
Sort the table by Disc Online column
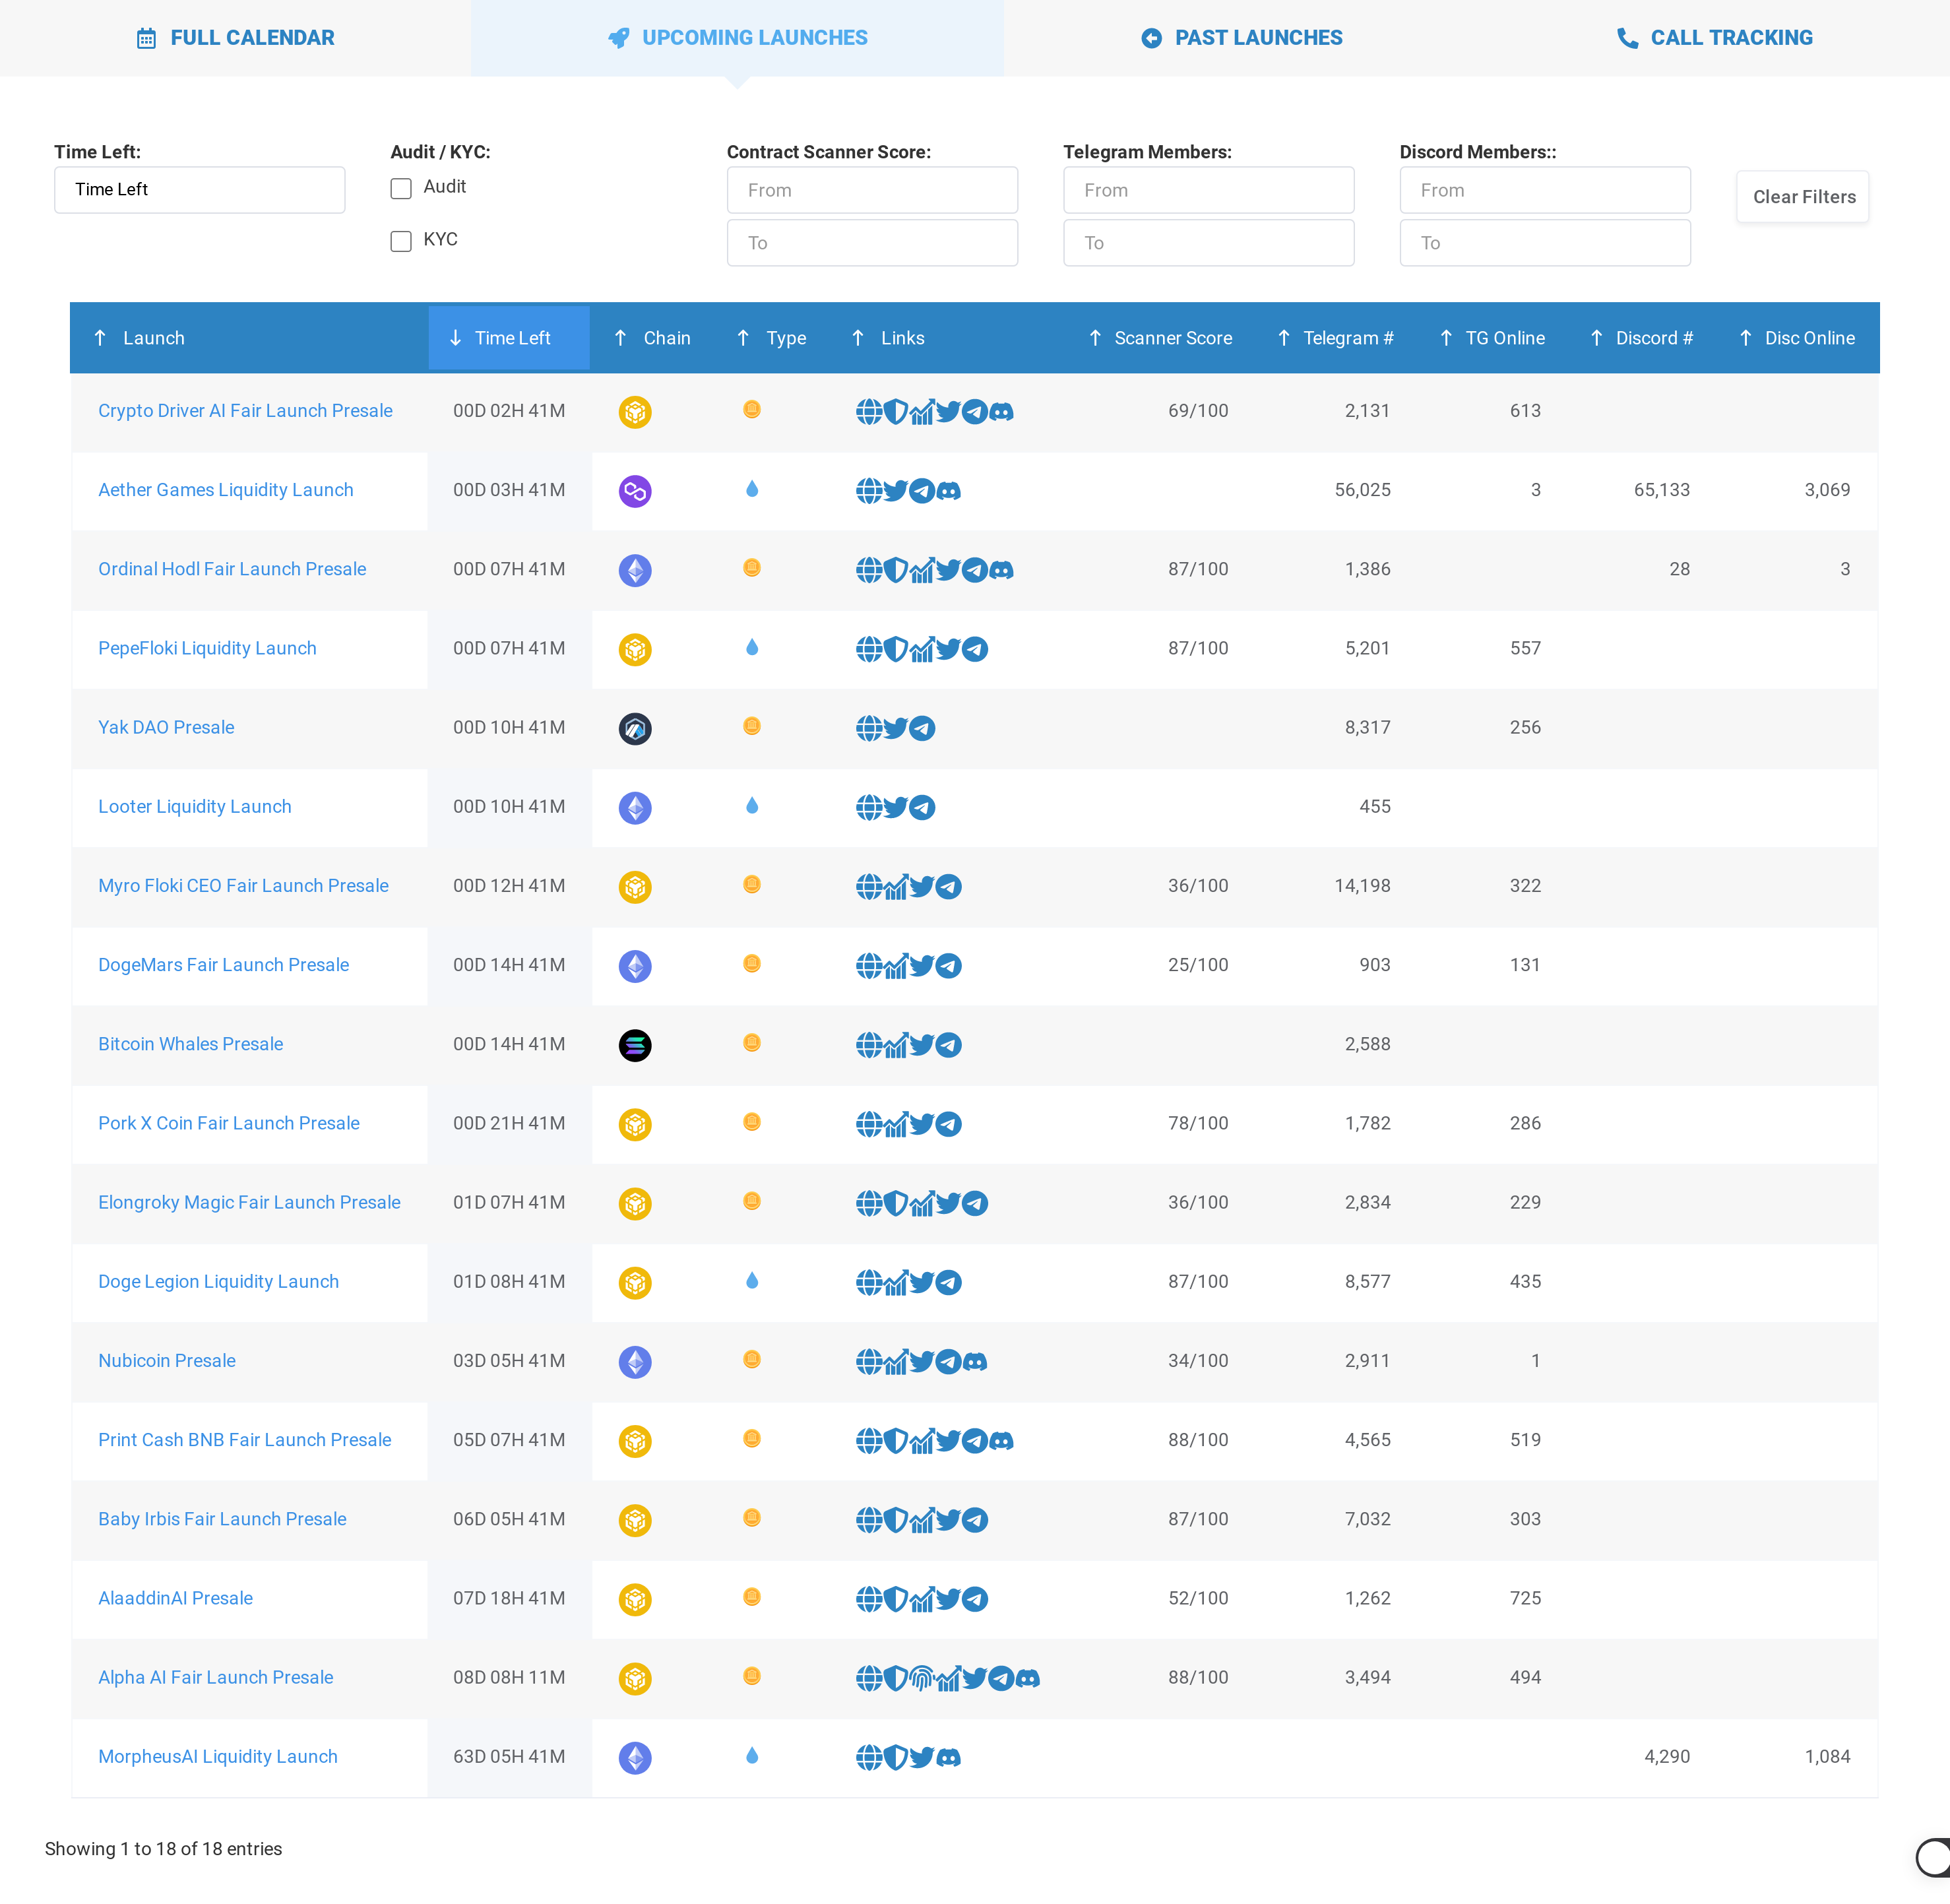pos(1798,338)
